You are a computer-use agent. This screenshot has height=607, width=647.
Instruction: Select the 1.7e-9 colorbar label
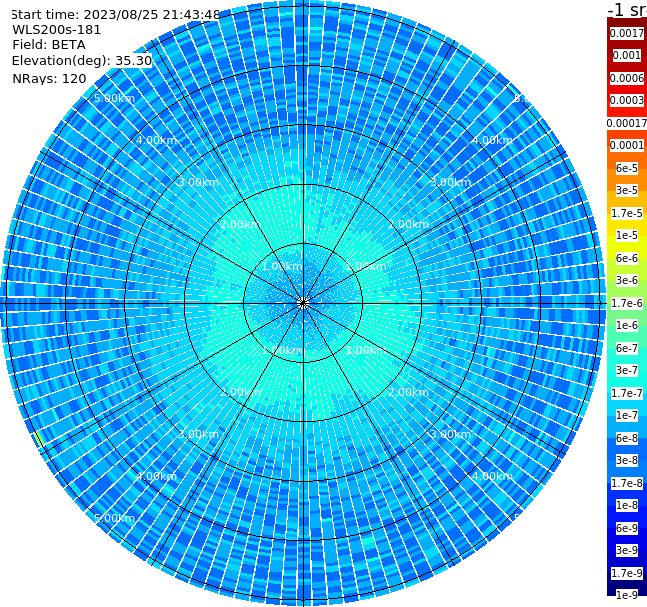click(627, 573)
